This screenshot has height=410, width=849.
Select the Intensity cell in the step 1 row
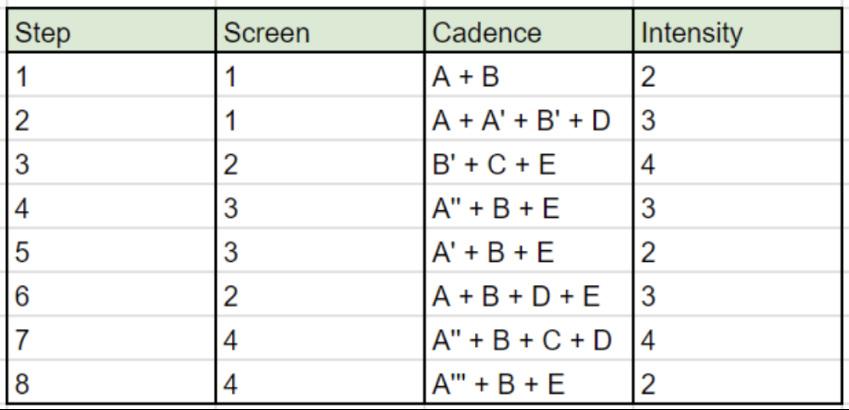(x=737, y=77)
